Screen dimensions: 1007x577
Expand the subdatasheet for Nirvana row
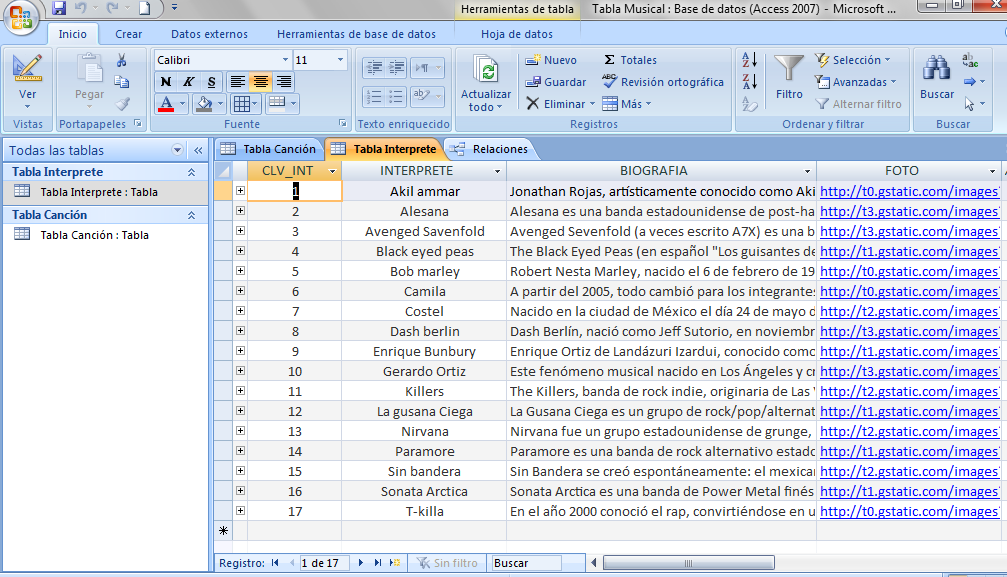tap(240, 431)
